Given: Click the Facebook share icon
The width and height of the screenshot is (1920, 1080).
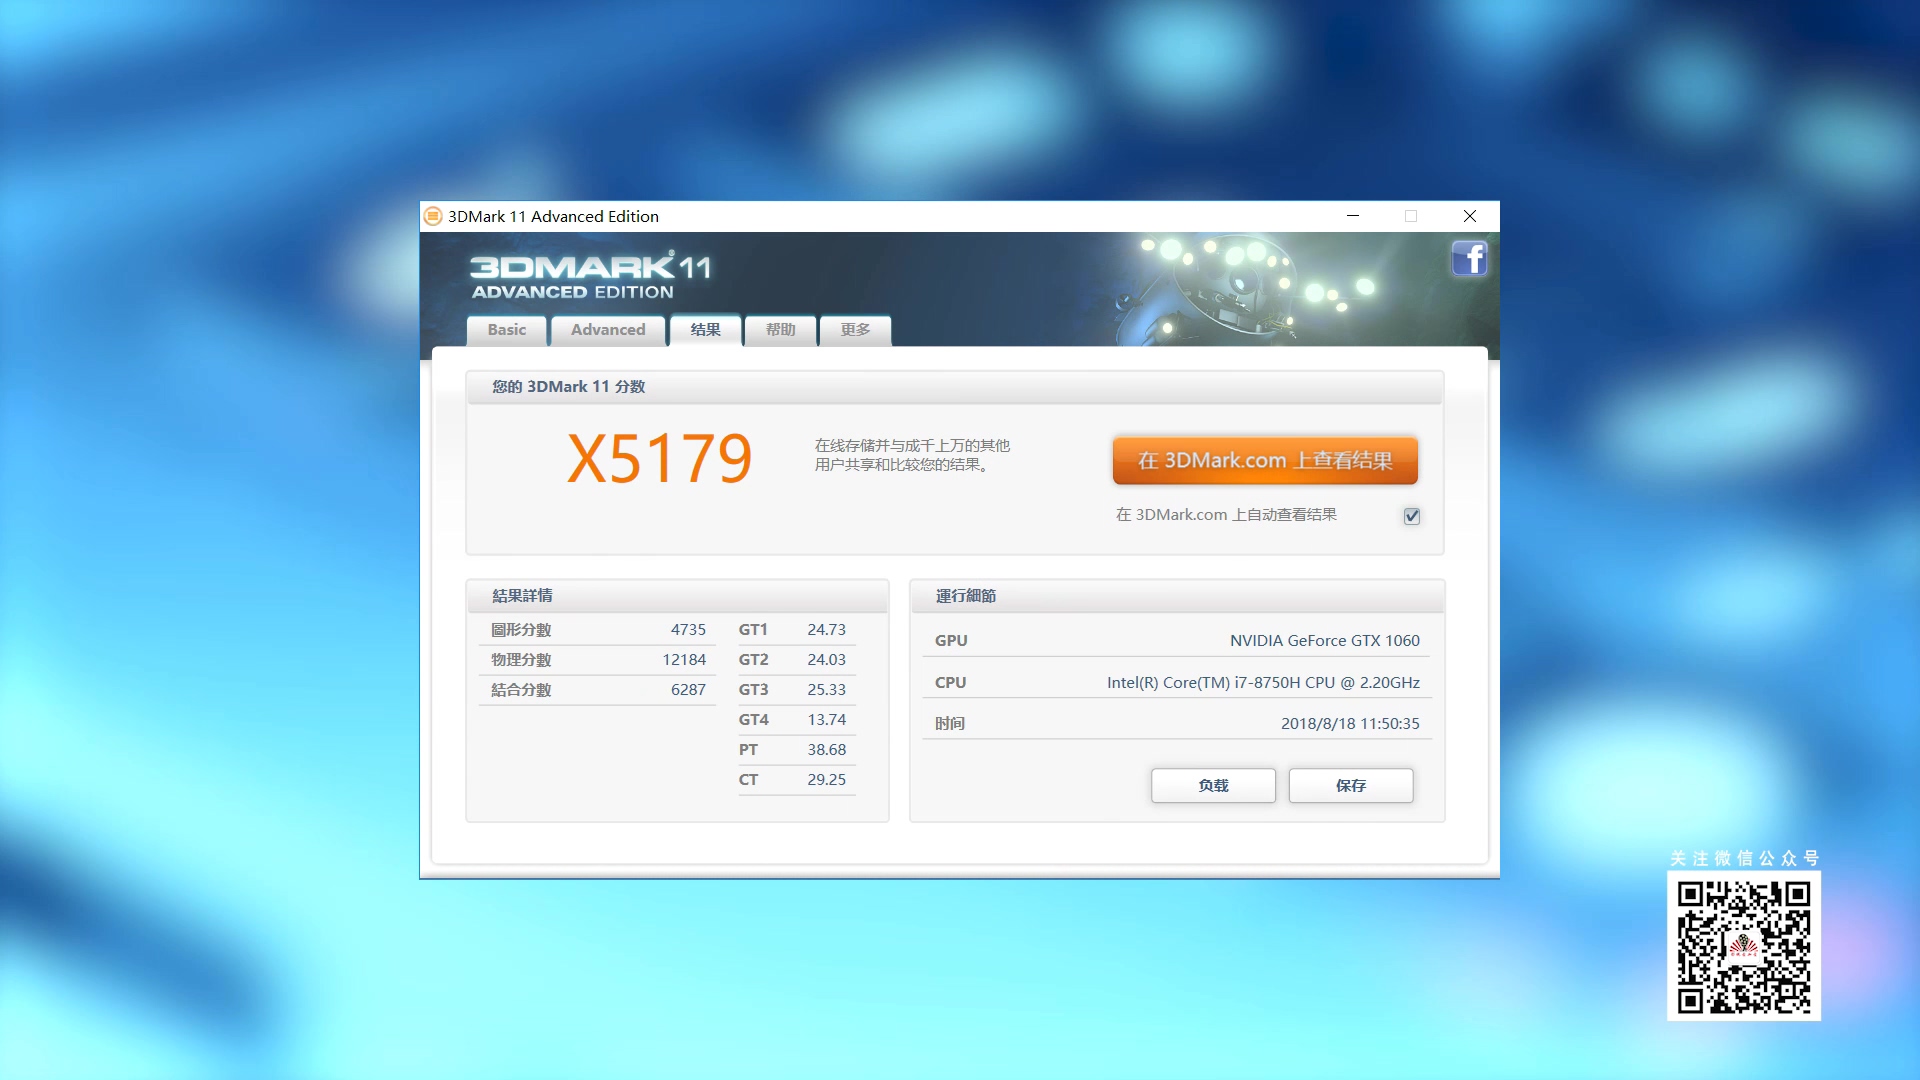Looking at the screenshot, I should [x=1469, y=259].
